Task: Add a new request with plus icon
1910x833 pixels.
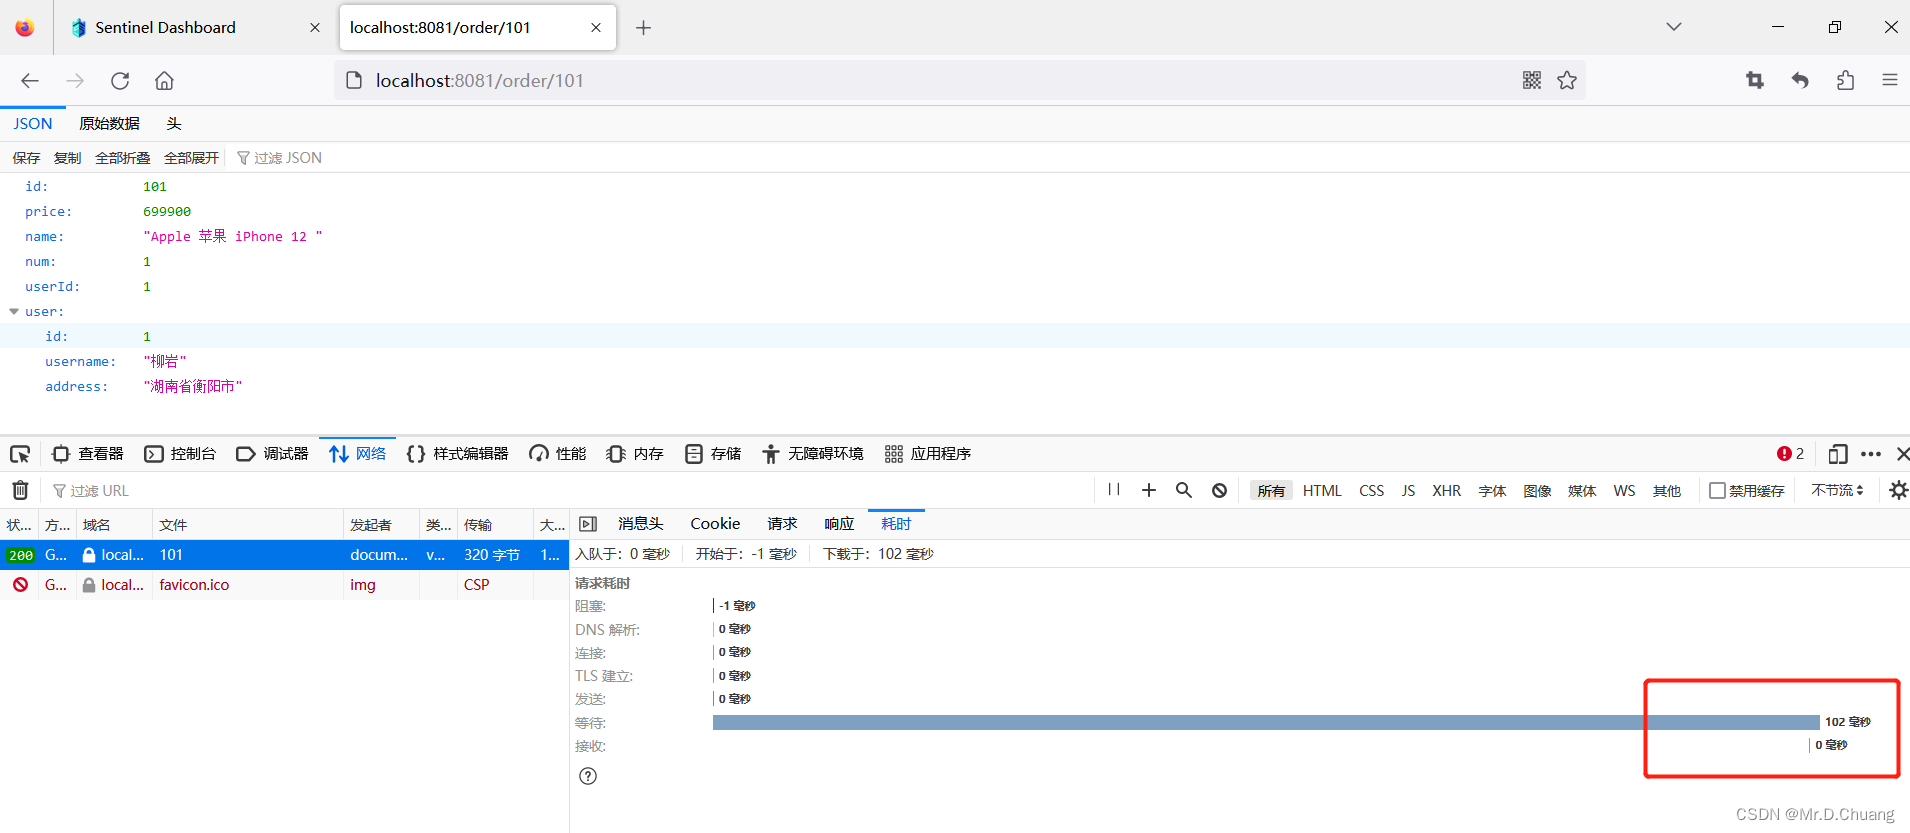Action: point(1149,490)
